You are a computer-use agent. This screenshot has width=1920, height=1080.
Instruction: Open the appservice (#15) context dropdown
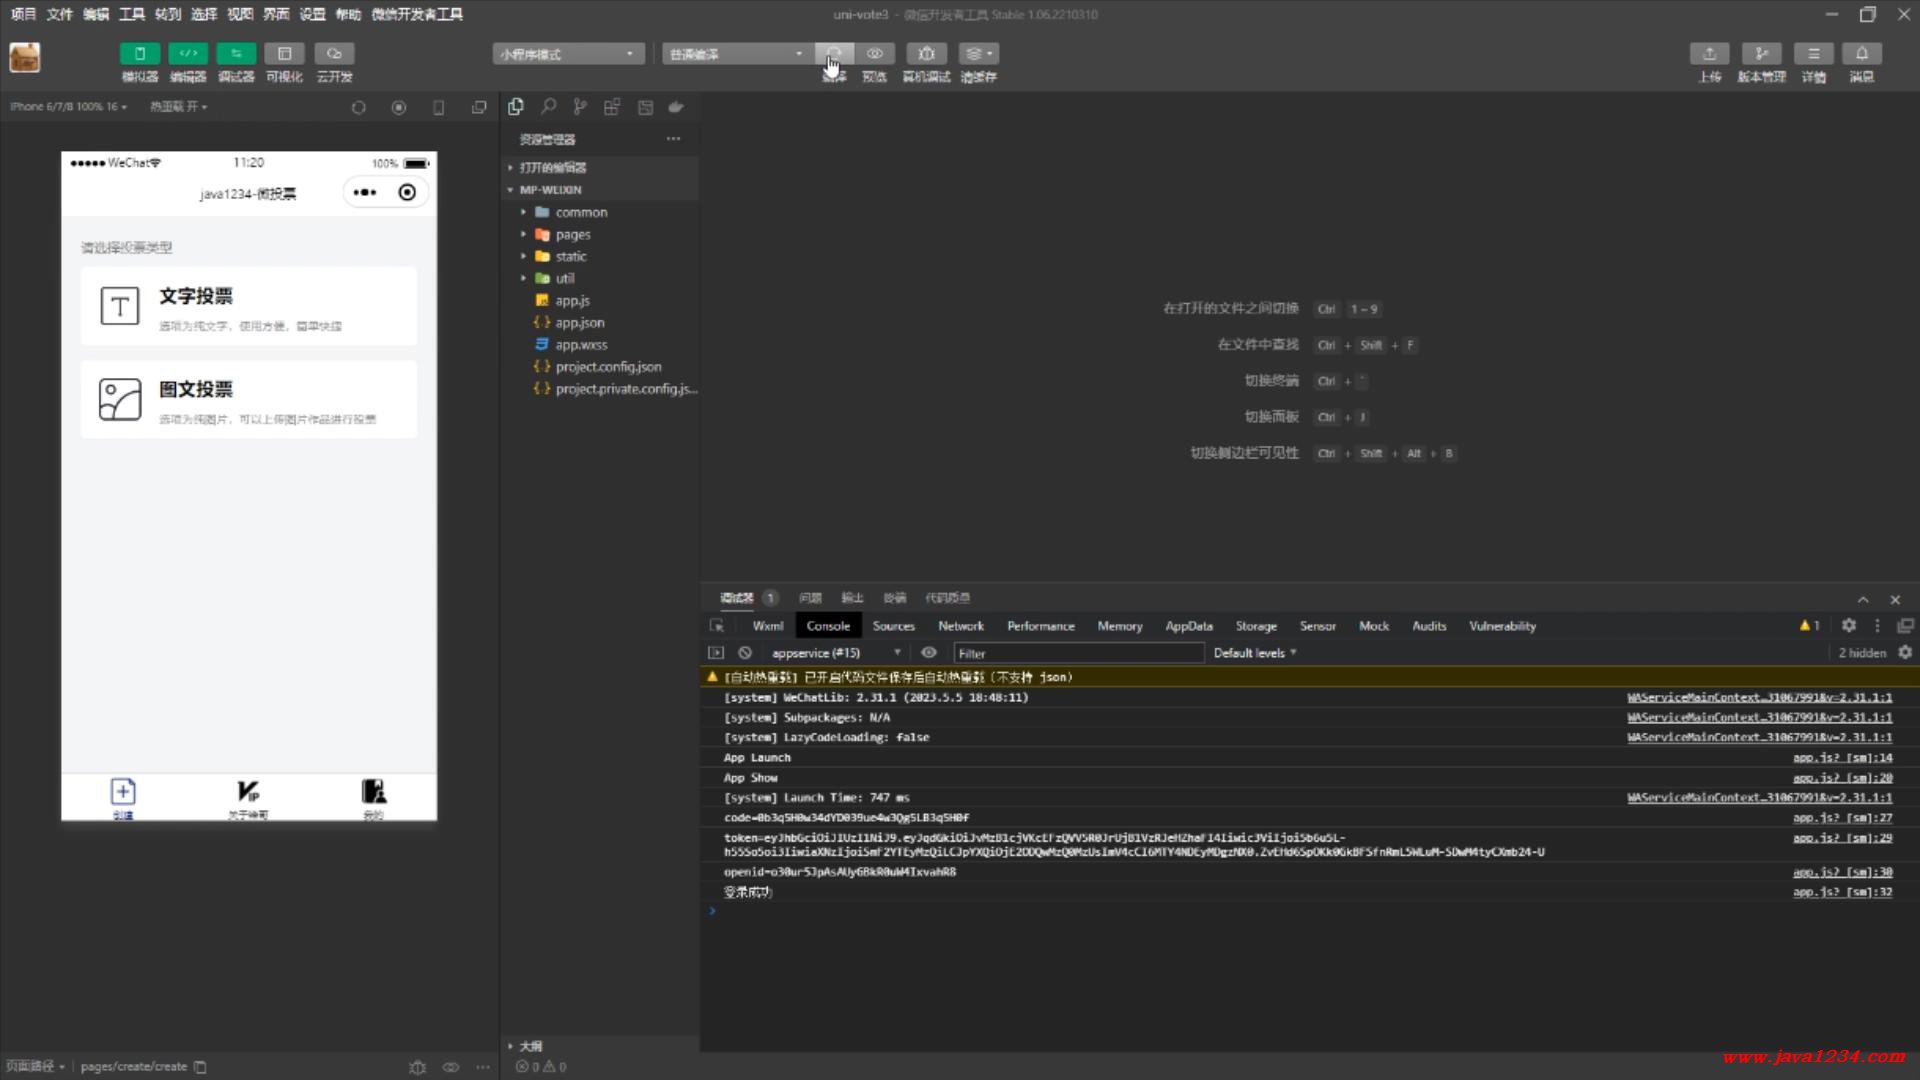(836, 653)
